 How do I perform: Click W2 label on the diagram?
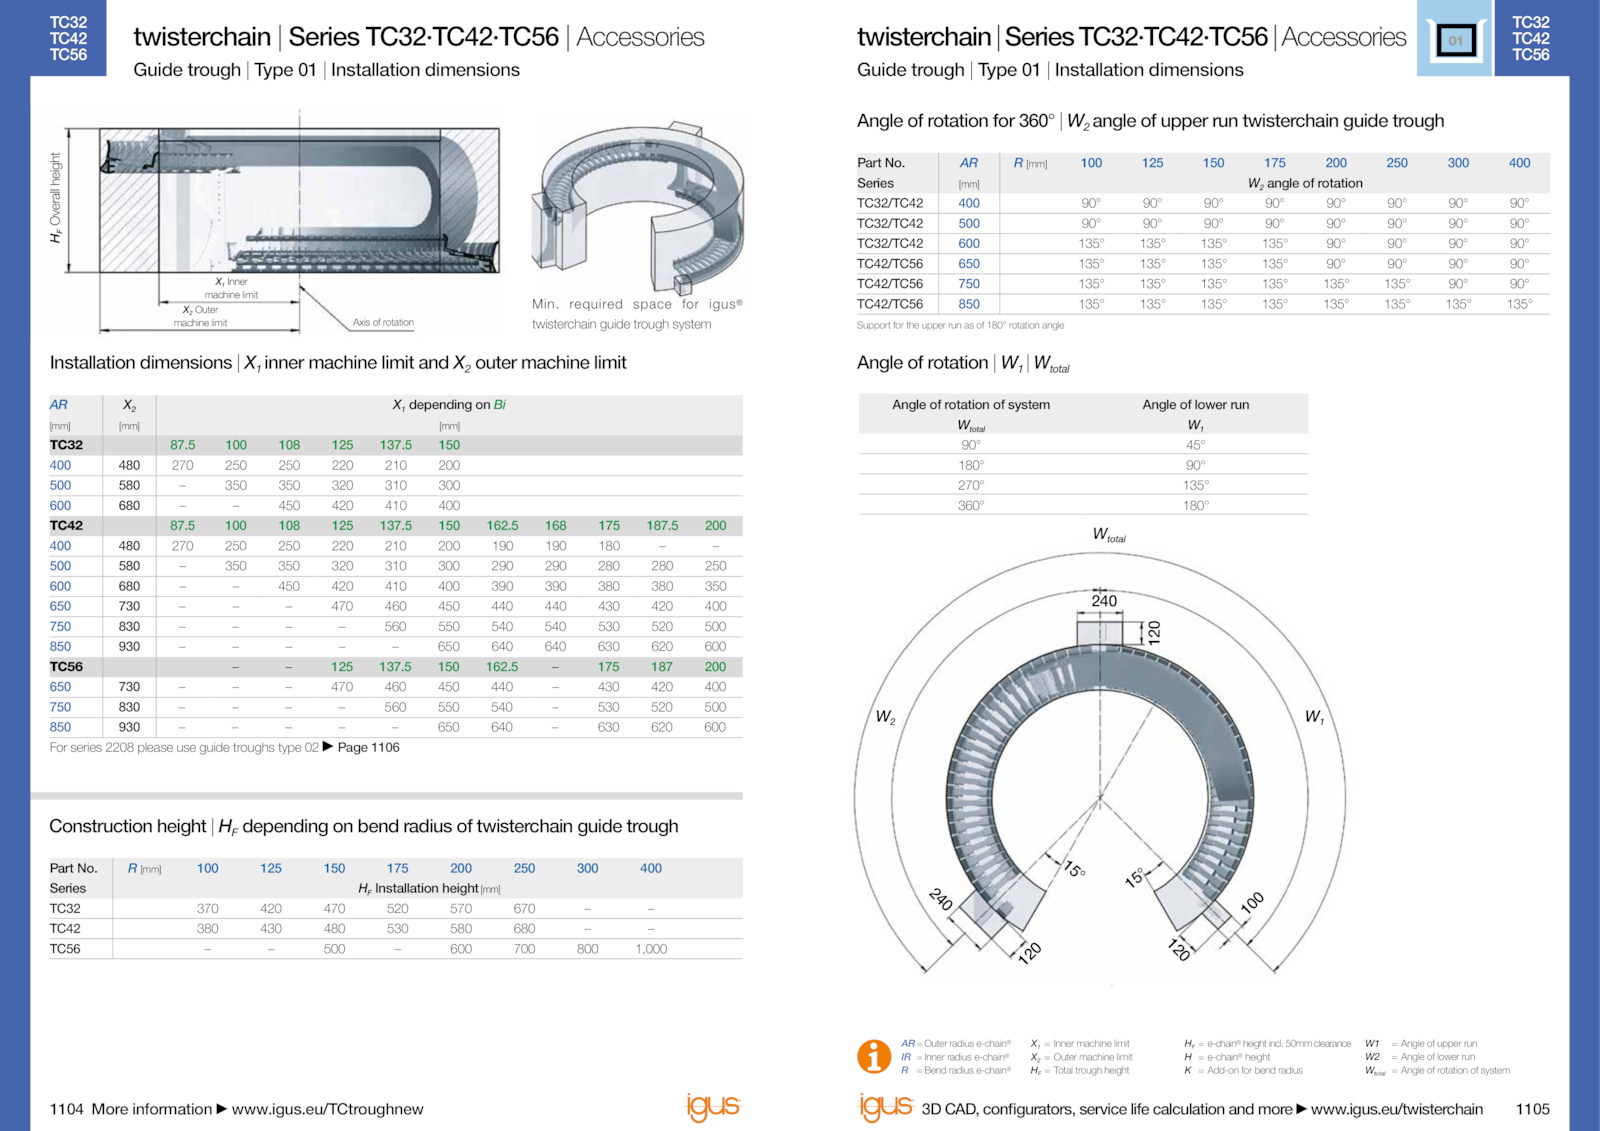coord(886,717)
